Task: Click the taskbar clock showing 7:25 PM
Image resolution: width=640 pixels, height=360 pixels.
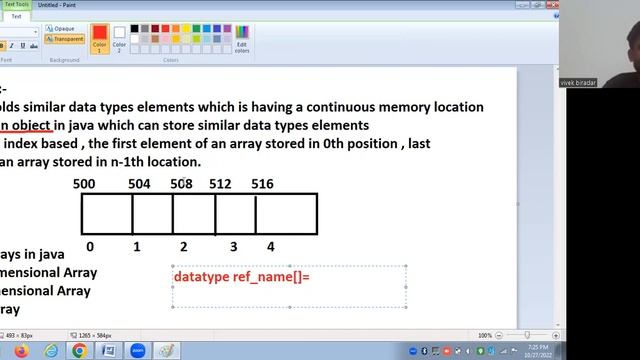Action: 538,351
